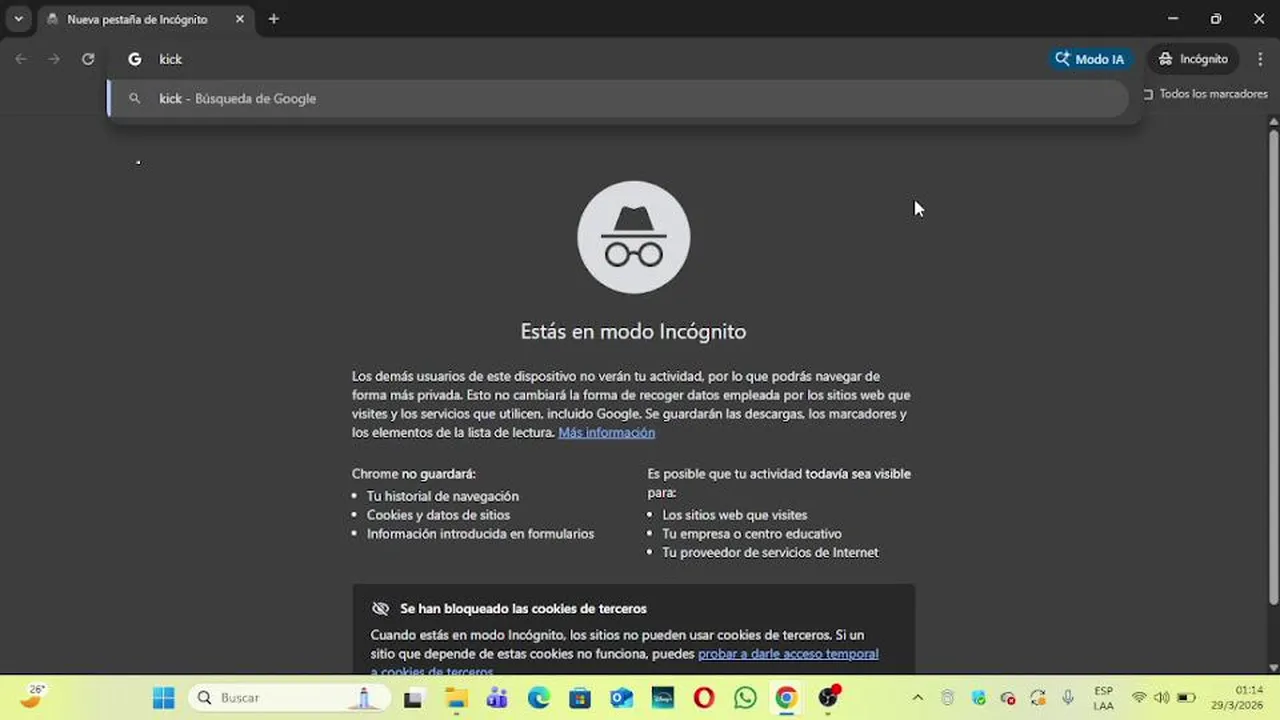Click Estás en modo Incógnito heading

click(633, 331)
